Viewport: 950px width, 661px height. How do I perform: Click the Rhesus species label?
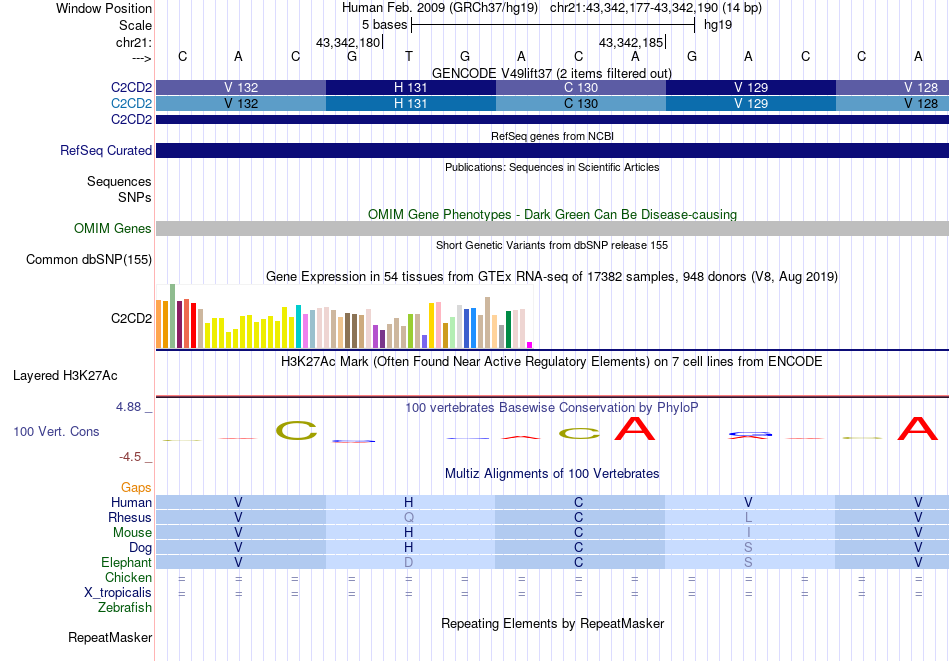130,517
